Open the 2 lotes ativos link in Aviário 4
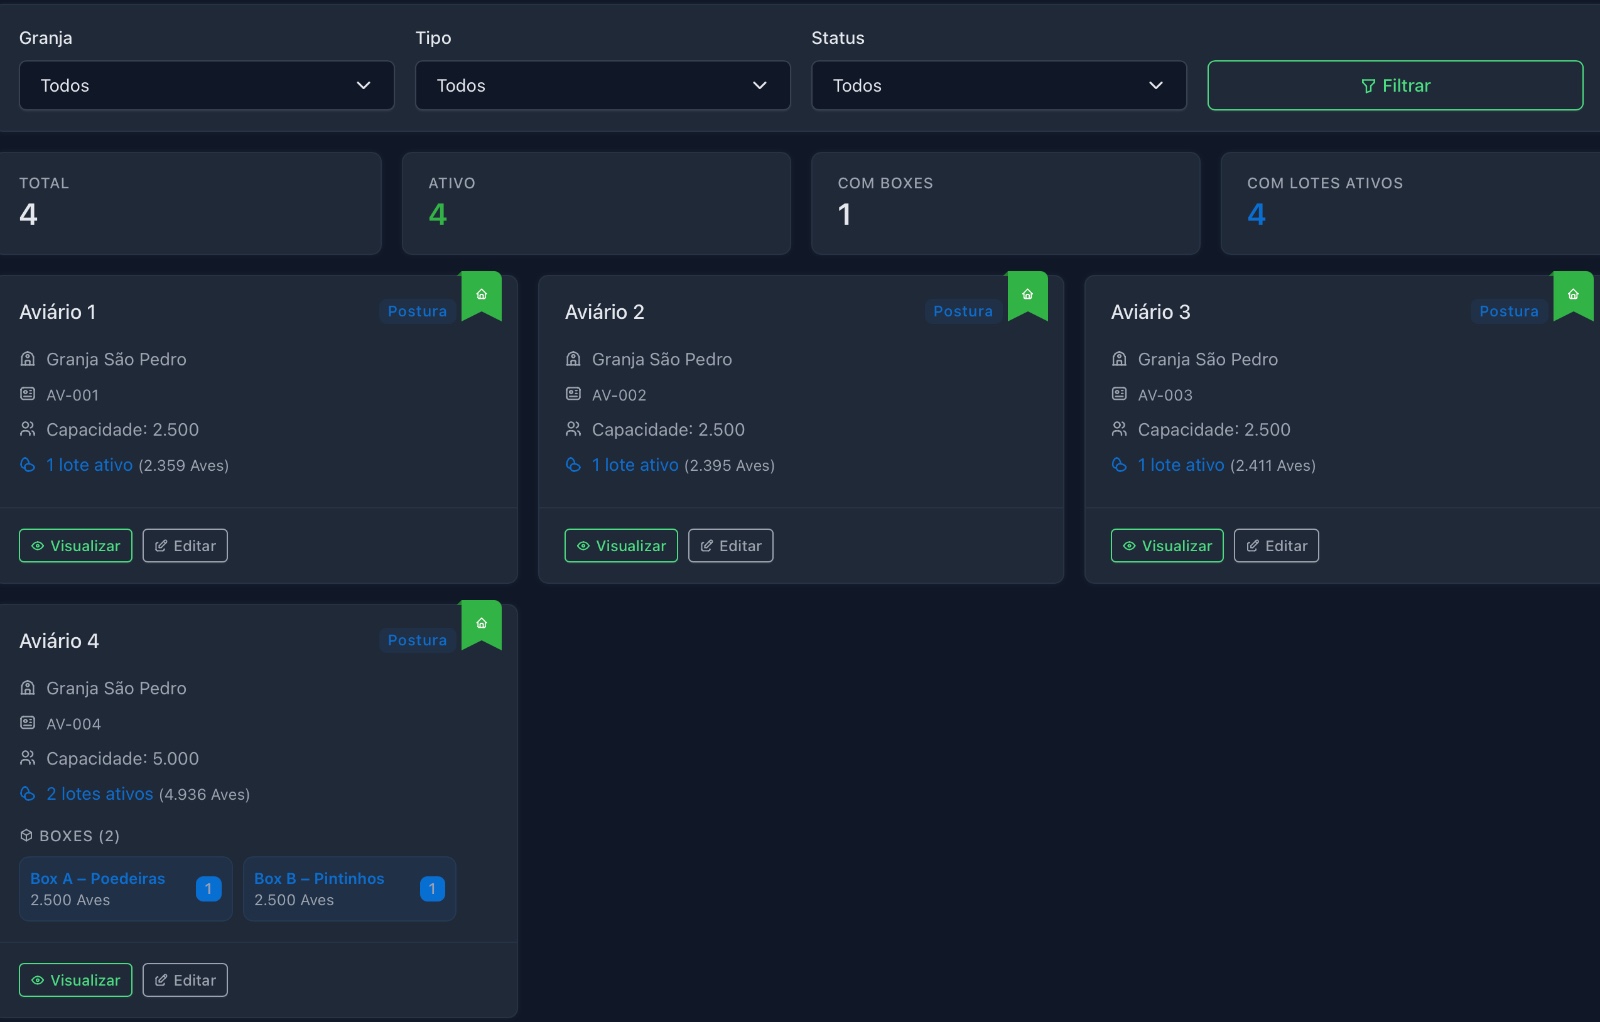The image size is (1600, 1022). (99, 794)
